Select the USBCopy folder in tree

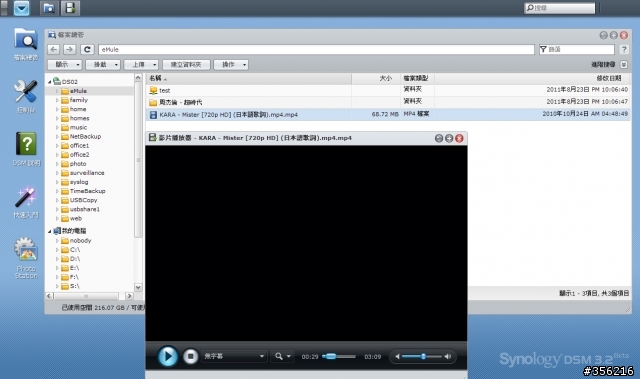click(83, 200)
